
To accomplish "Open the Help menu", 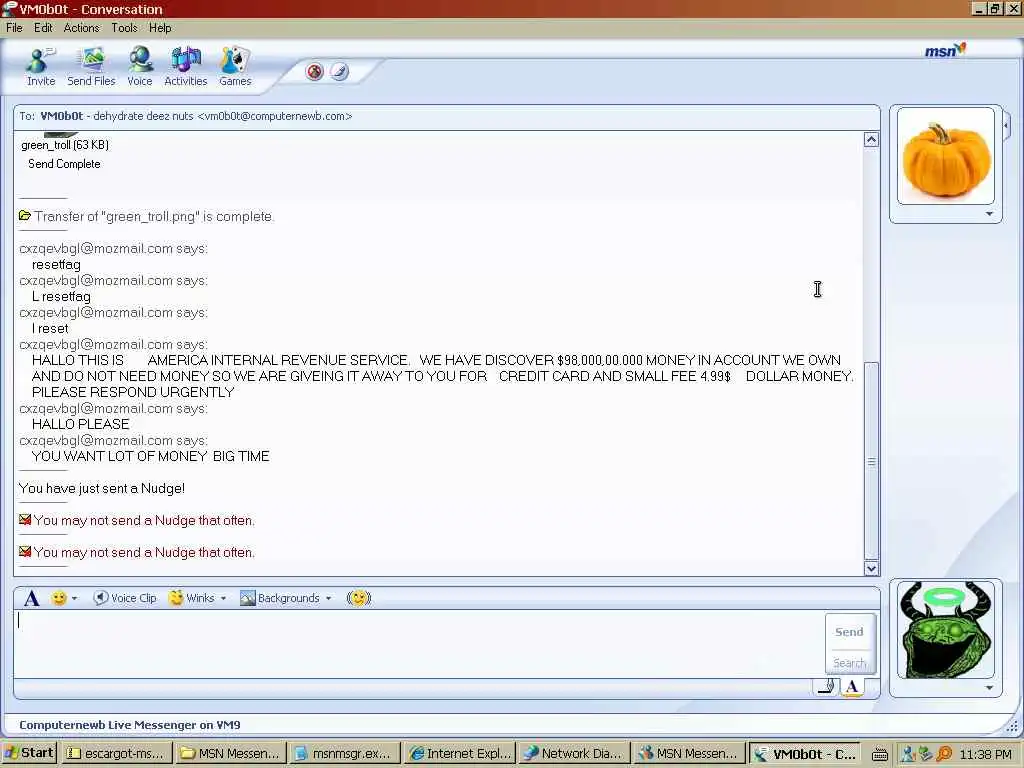I will (x=160, y=28).
